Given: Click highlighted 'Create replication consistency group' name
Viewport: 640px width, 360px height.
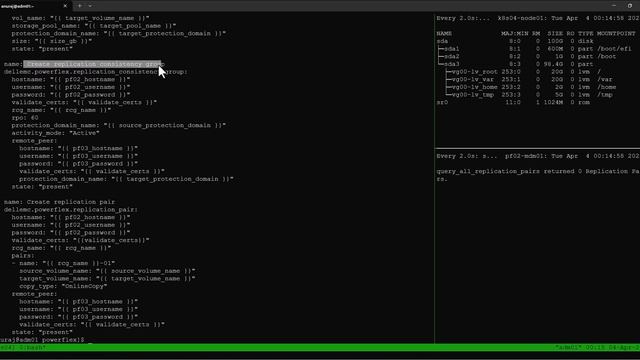Looking at the screenshot, I should click(x=94, y=64).
